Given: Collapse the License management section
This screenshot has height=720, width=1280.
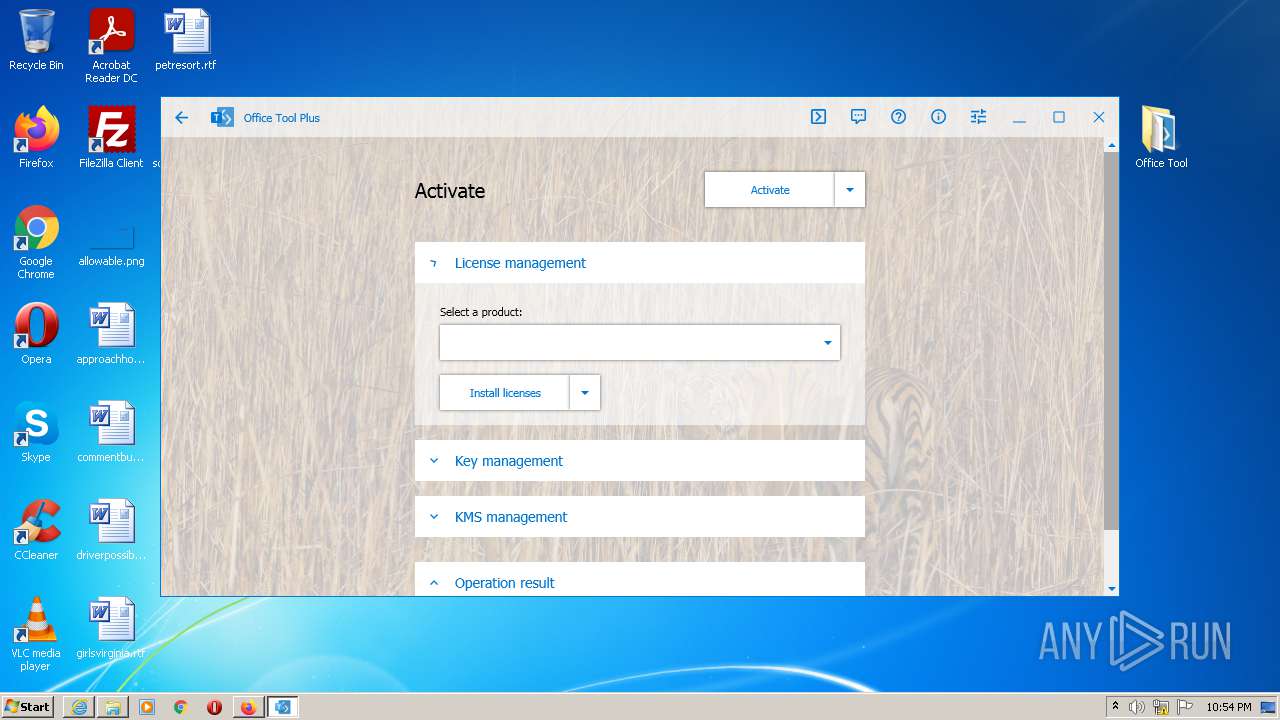Looking at the screenshot, I should tap(640, 263).
